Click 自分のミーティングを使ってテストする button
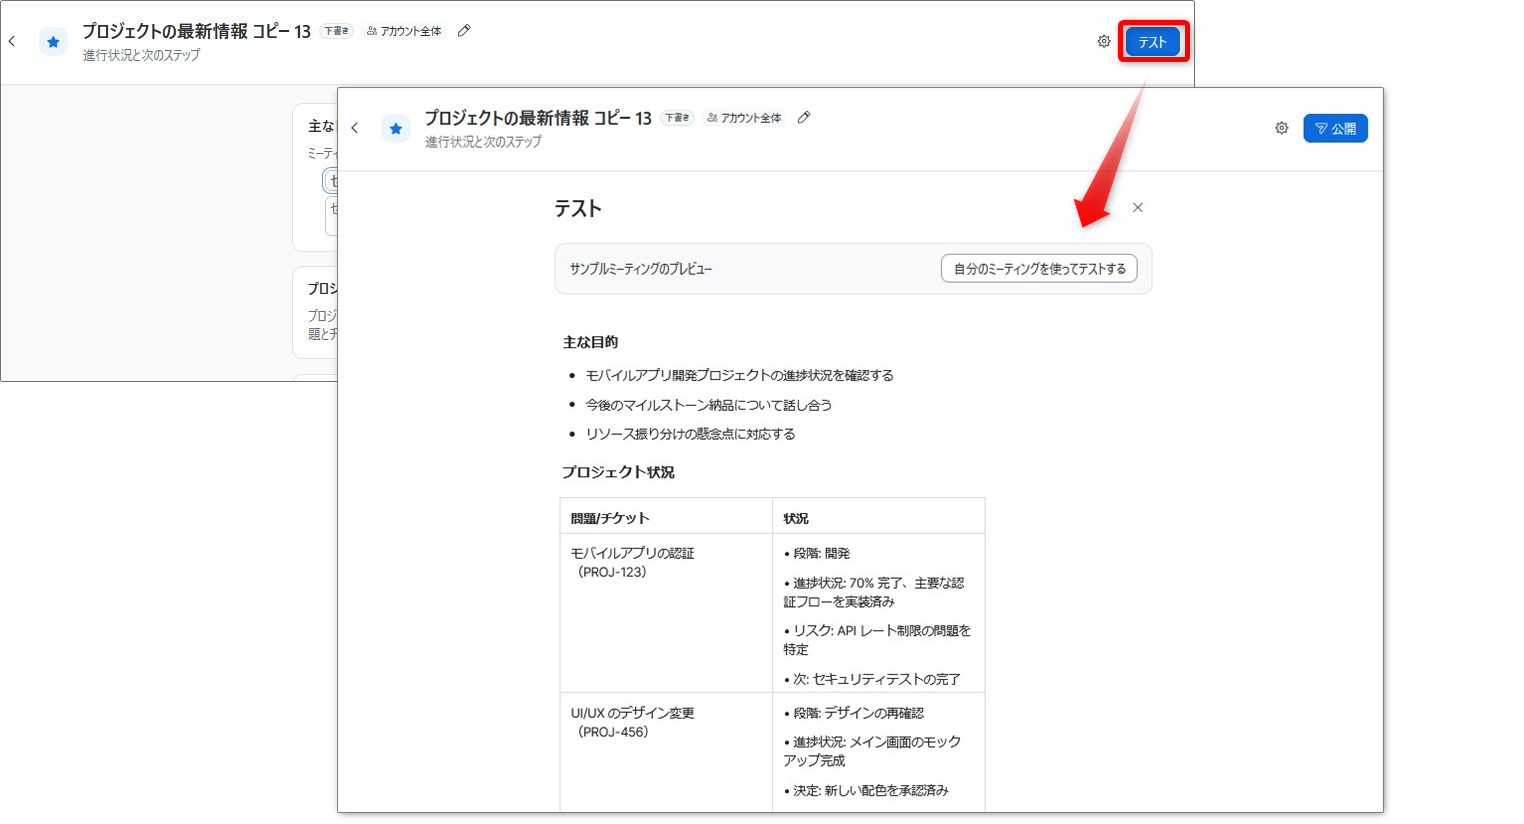This screenshot has height=824, width=1524. click(x=1039, y=269)
